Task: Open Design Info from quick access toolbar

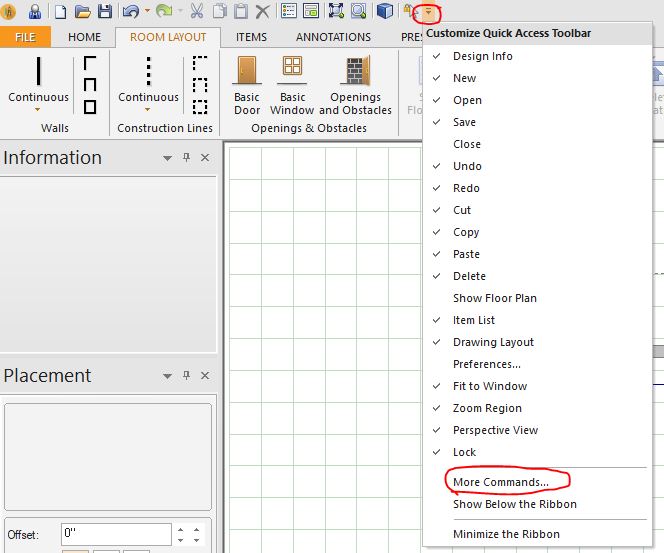Action: pyautogui.click(x=35, y=11)
